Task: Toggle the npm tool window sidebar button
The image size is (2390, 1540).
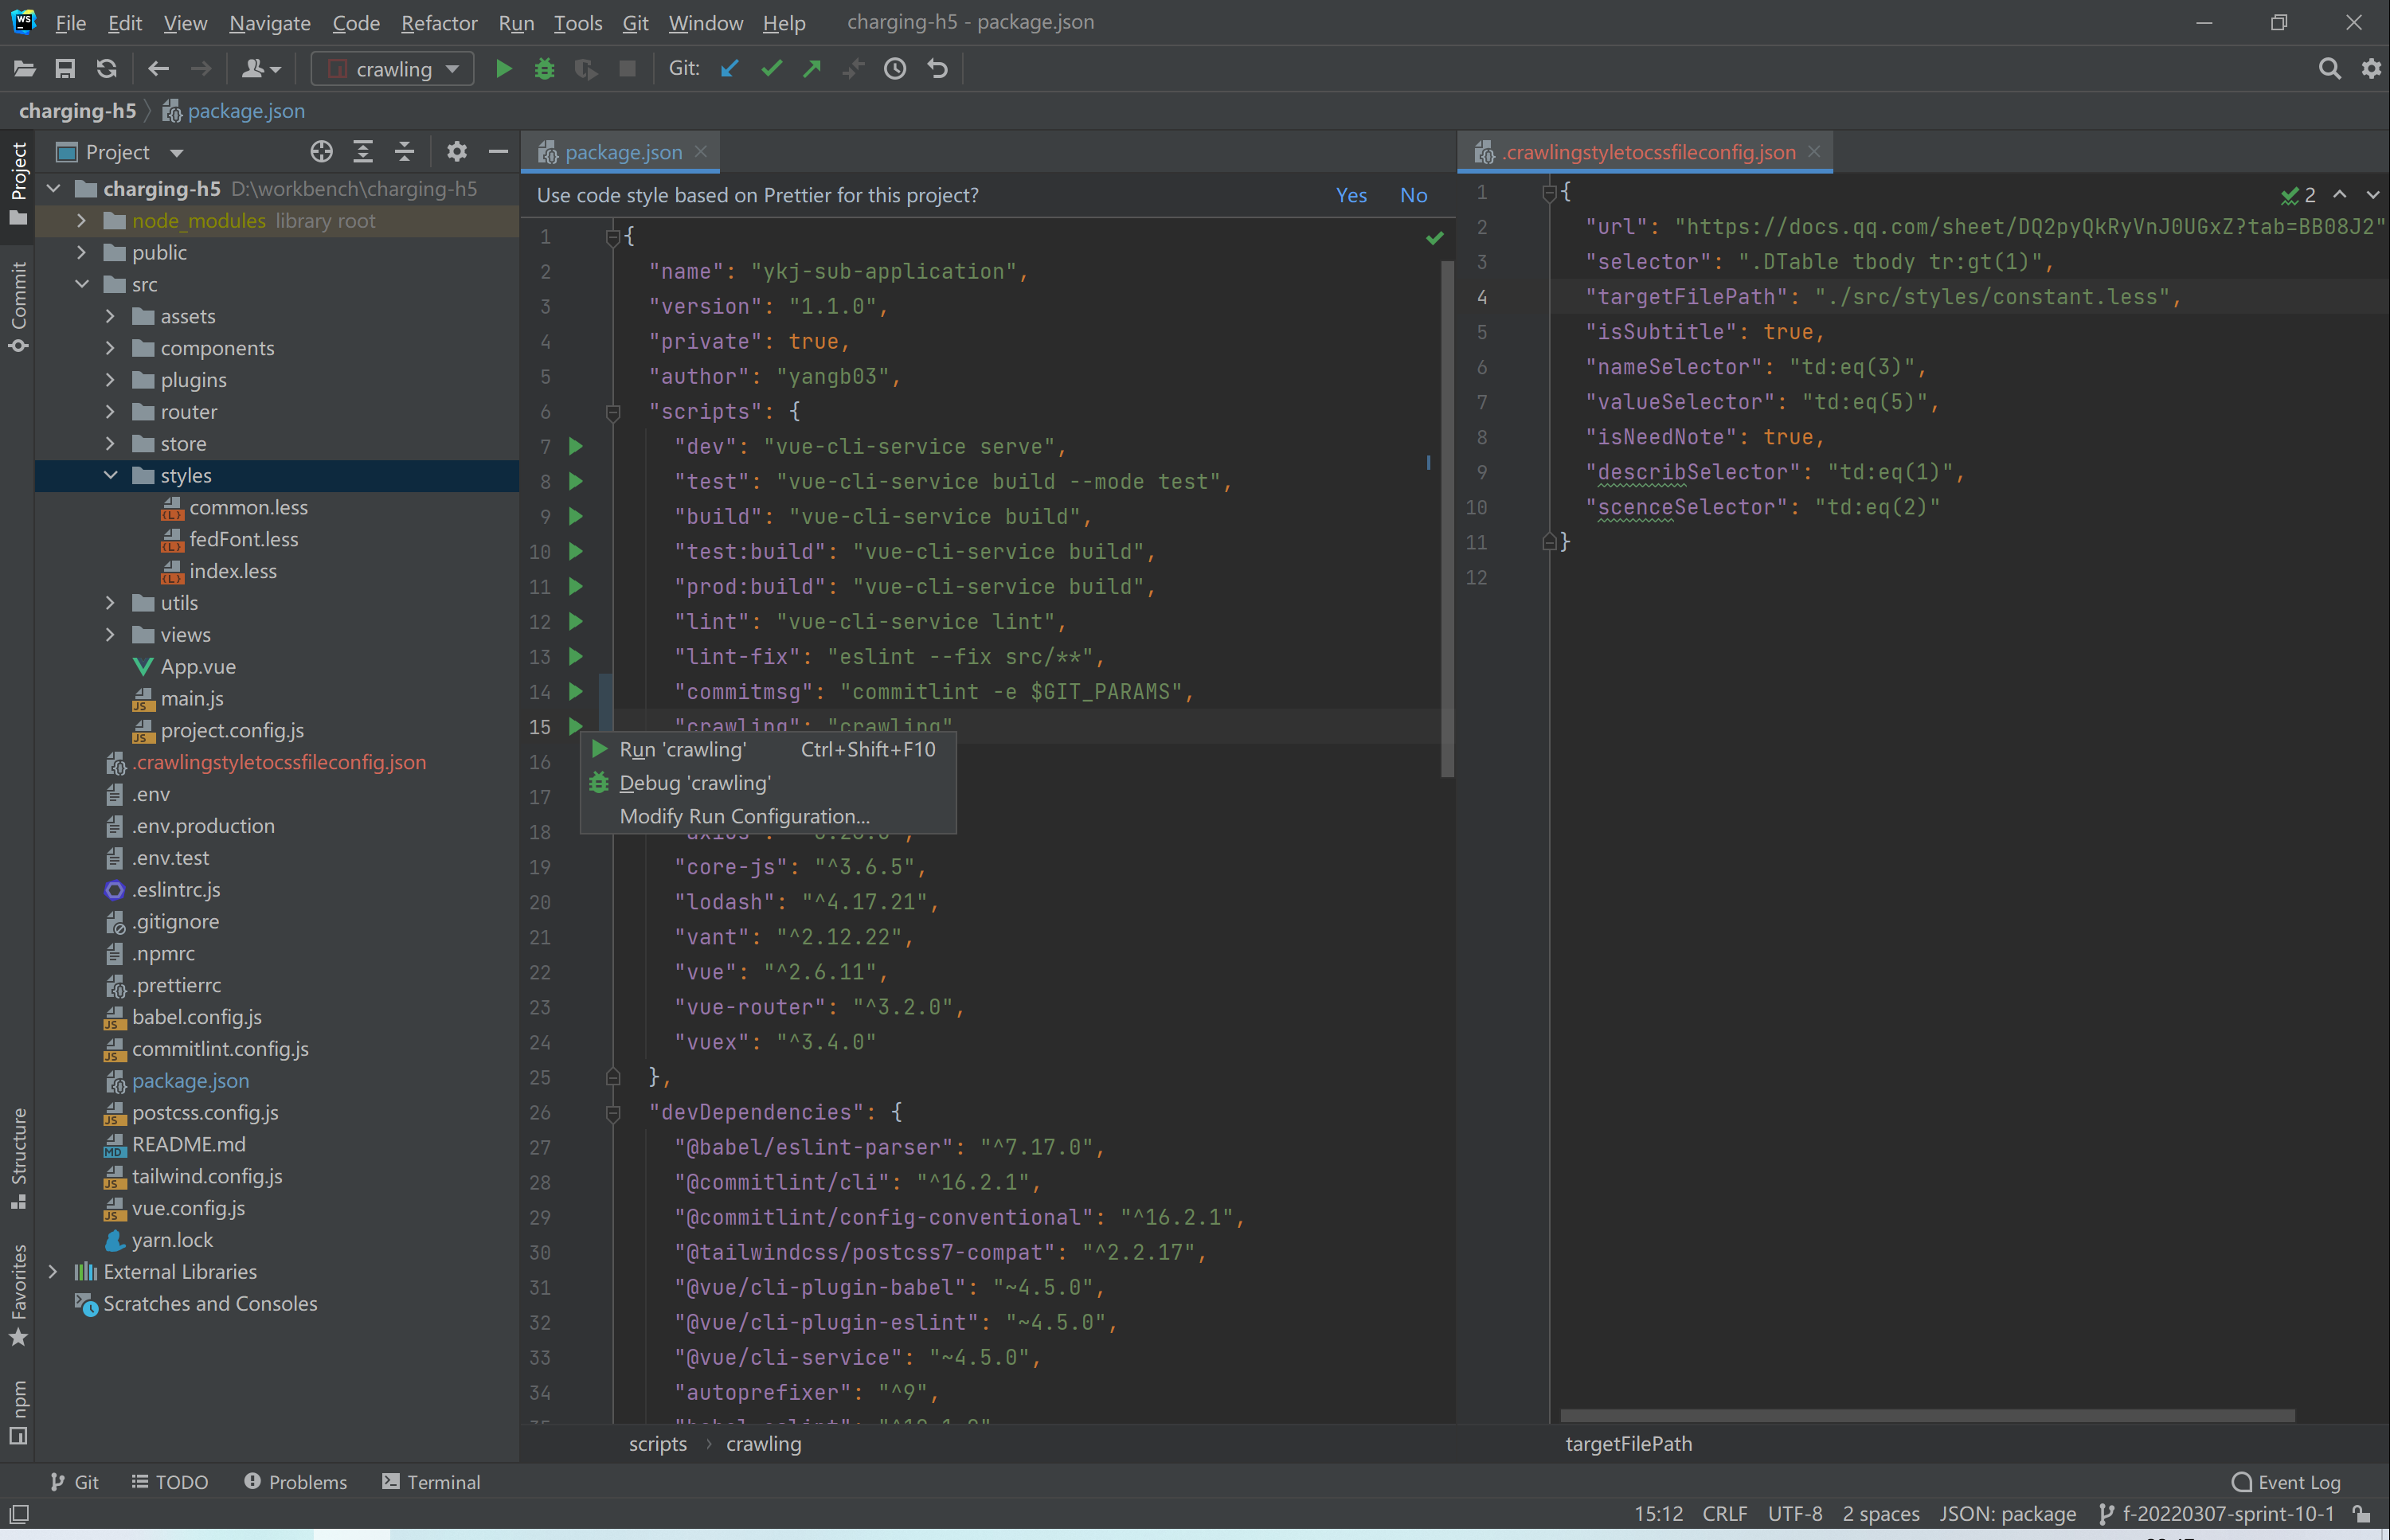Action: click(18, 1411)
